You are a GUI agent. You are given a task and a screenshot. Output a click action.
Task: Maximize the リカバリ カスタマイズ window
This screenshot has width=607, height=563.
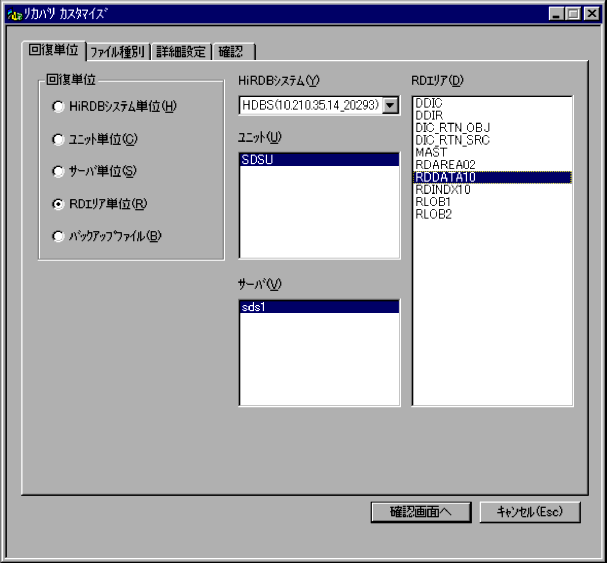coord(573,14)
